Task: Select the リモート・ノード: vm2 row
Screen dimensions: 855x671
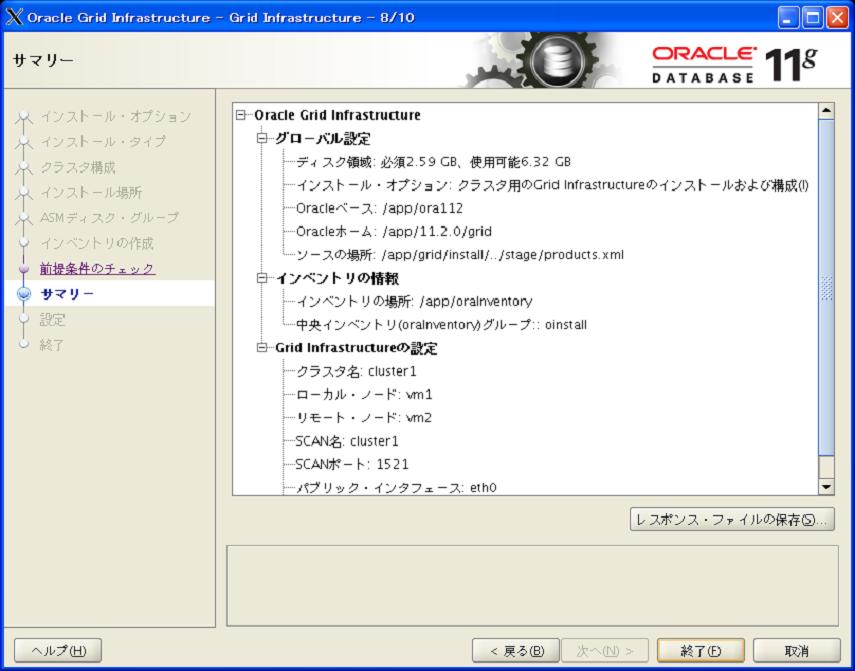Action: point(364,418)
